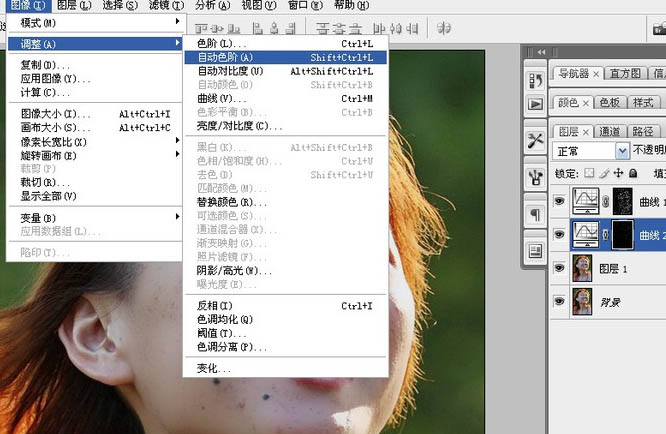Click lock all padlock icon

tap(633, 174)
